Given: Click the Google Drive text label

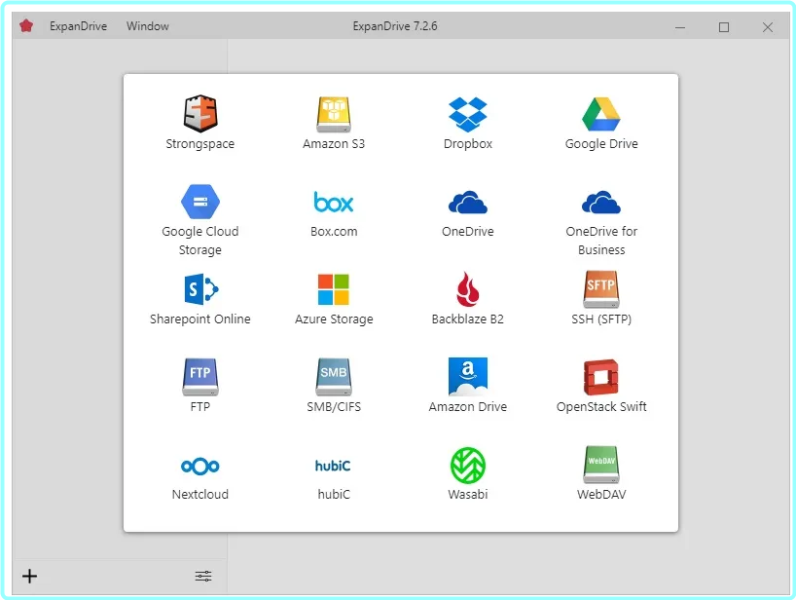Looking at the screenshot, I should [601, 144].
